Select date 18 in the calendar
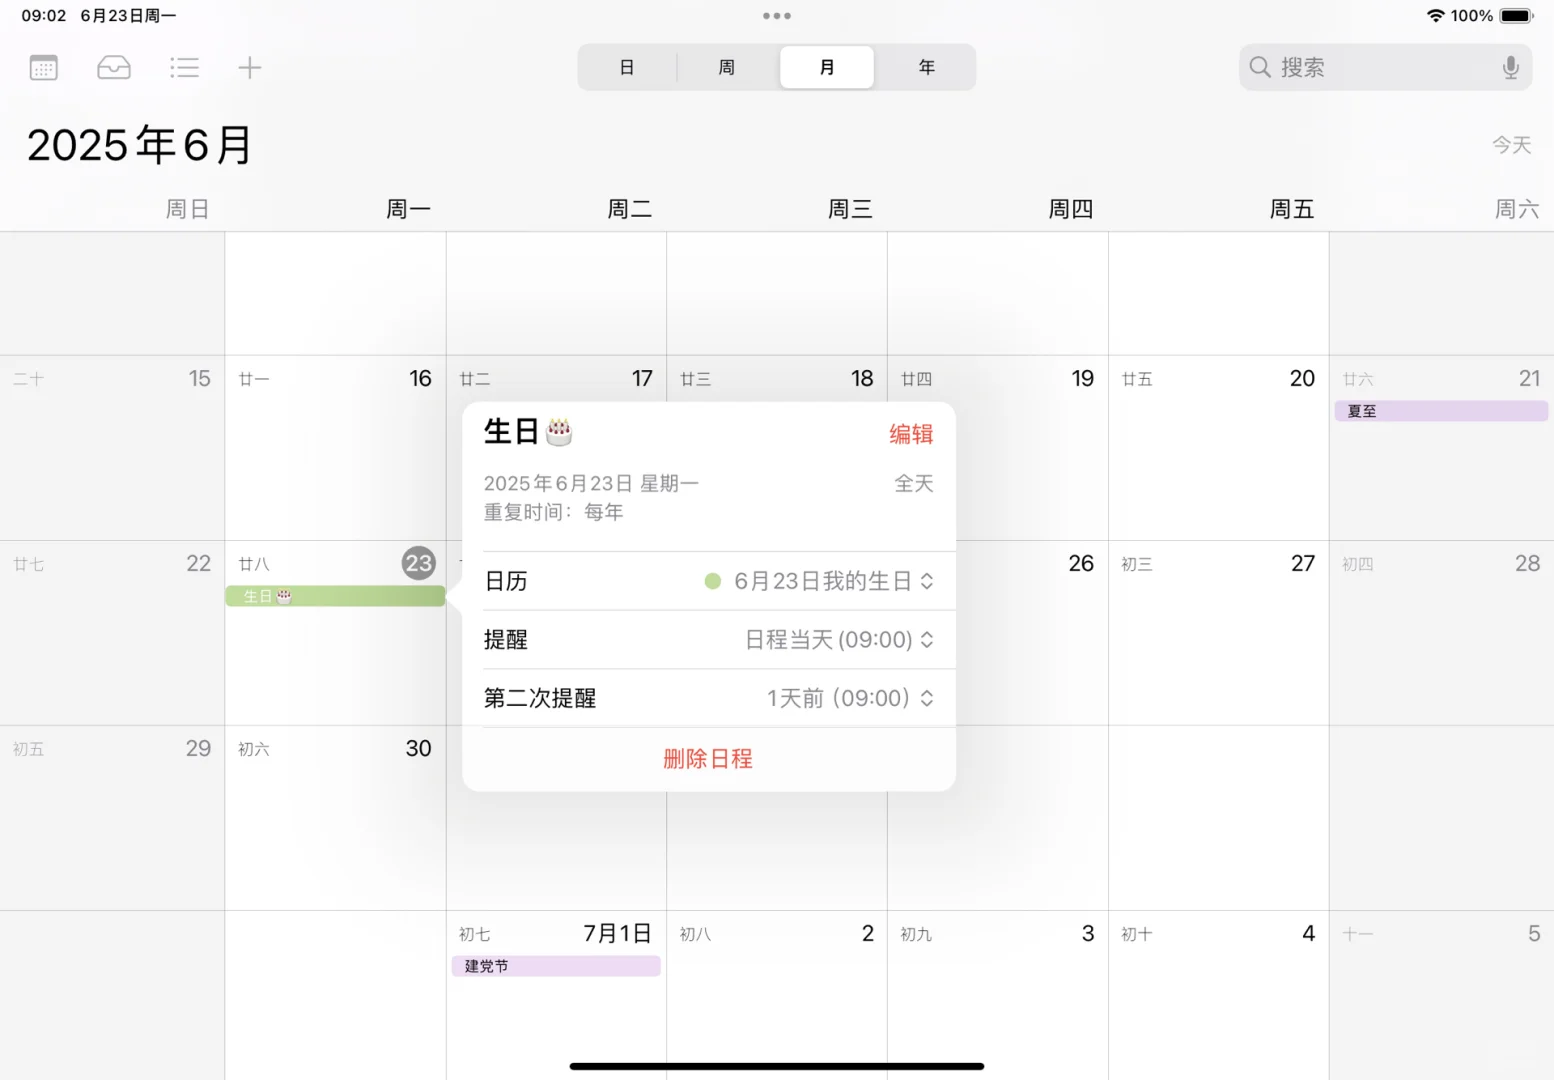The image size is (1554, 1080). pyautogui.click(x=862, y=379)
